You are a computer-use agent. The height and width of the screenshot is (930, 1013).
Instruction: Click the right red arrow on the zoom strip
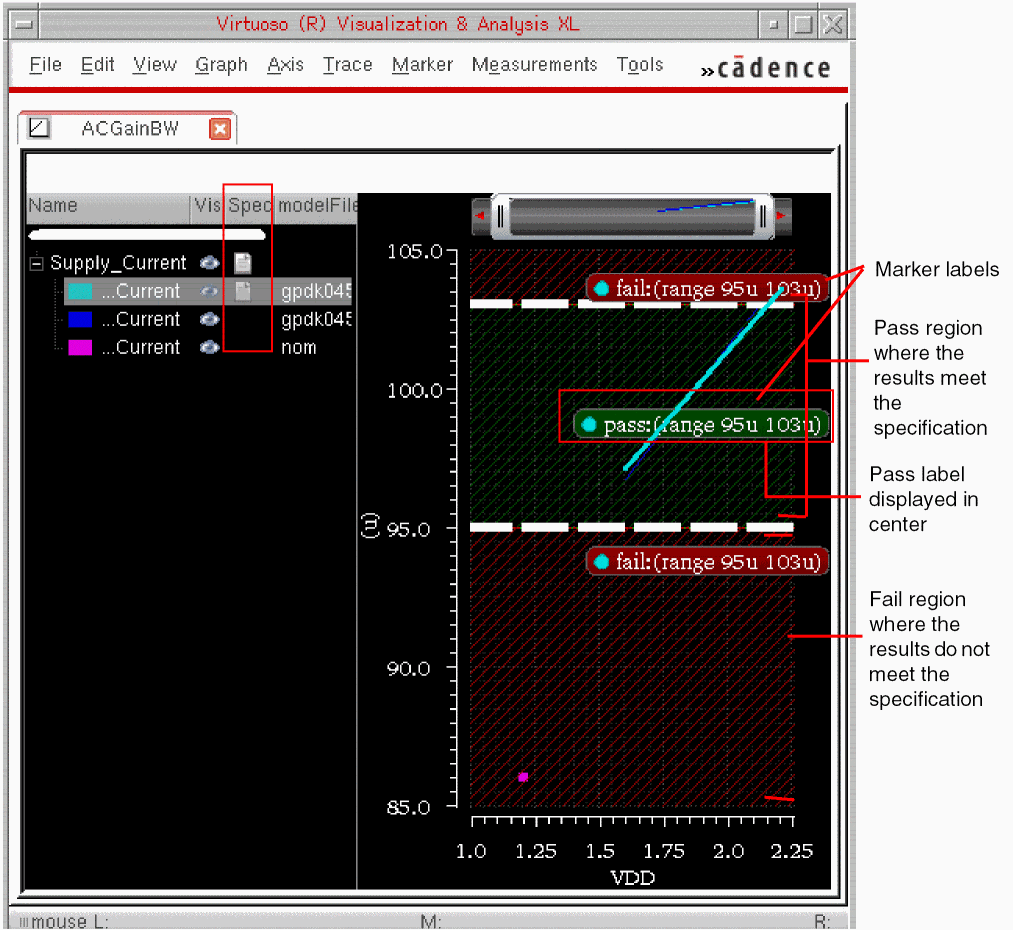coord(781,216)
